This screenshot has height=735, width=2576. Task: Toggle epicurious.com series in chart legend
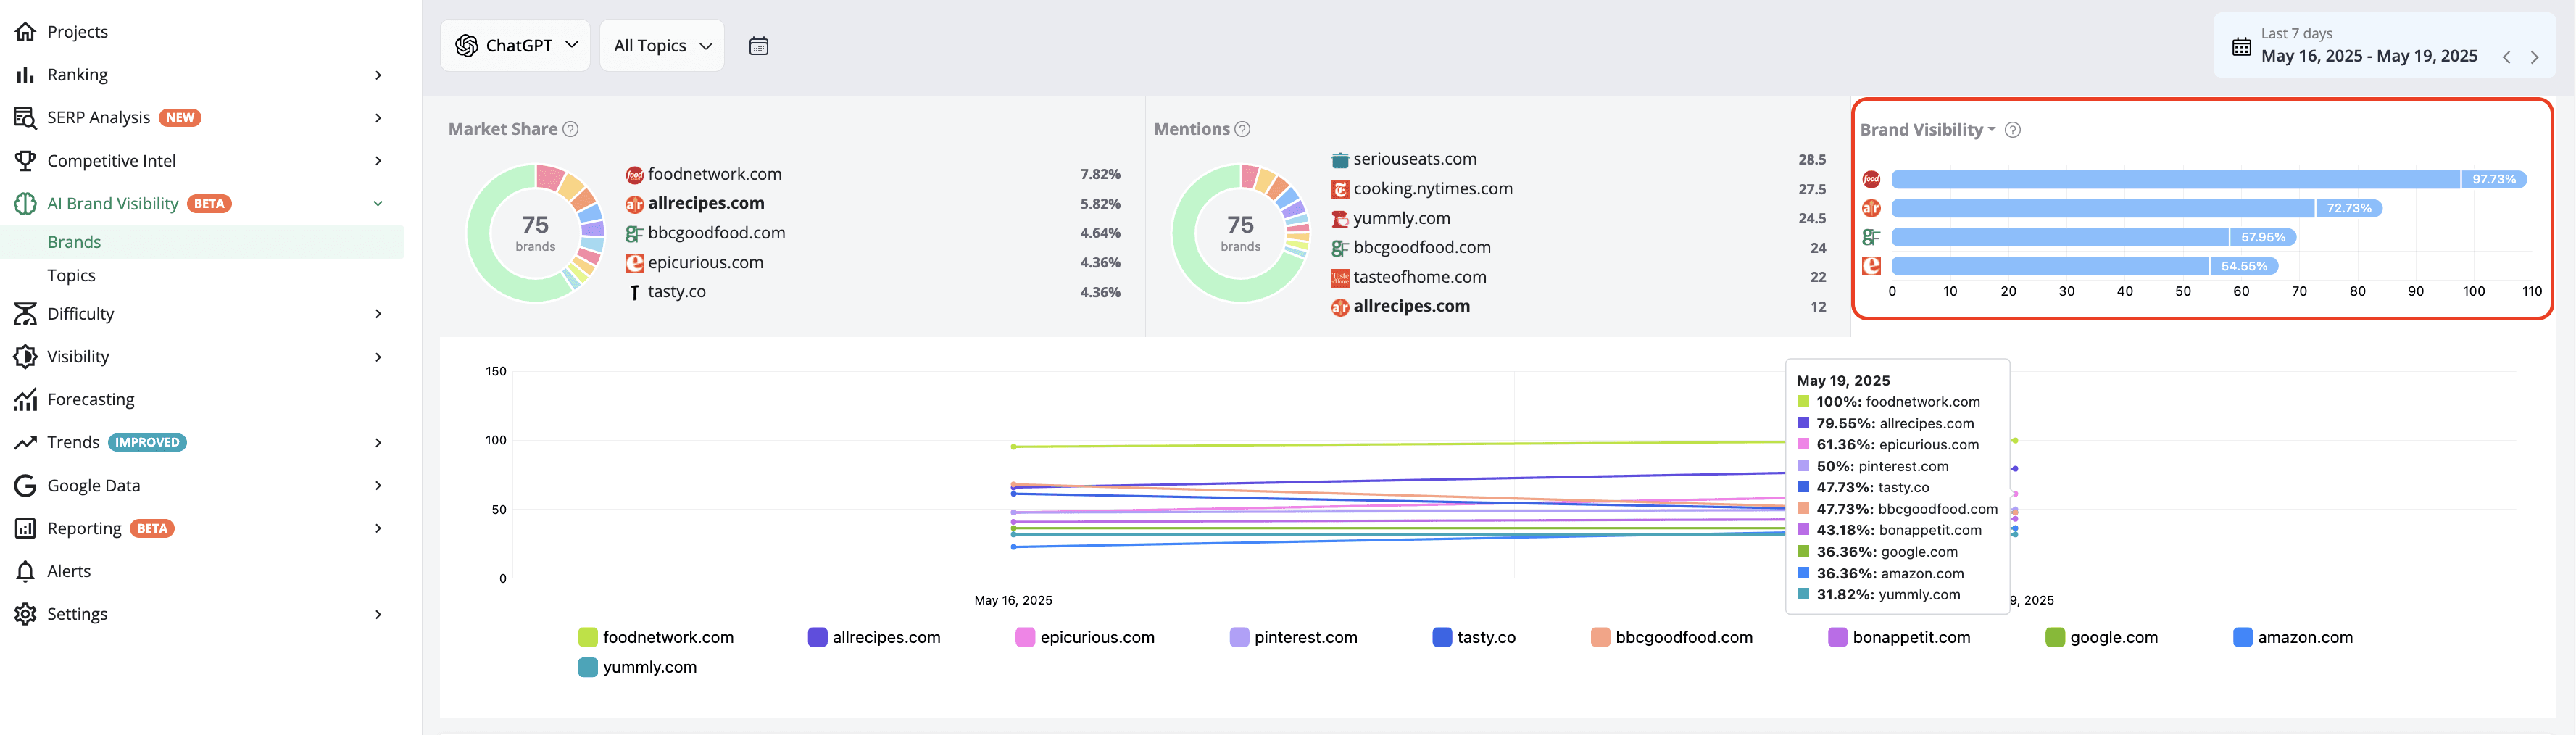pos(1085,637)
